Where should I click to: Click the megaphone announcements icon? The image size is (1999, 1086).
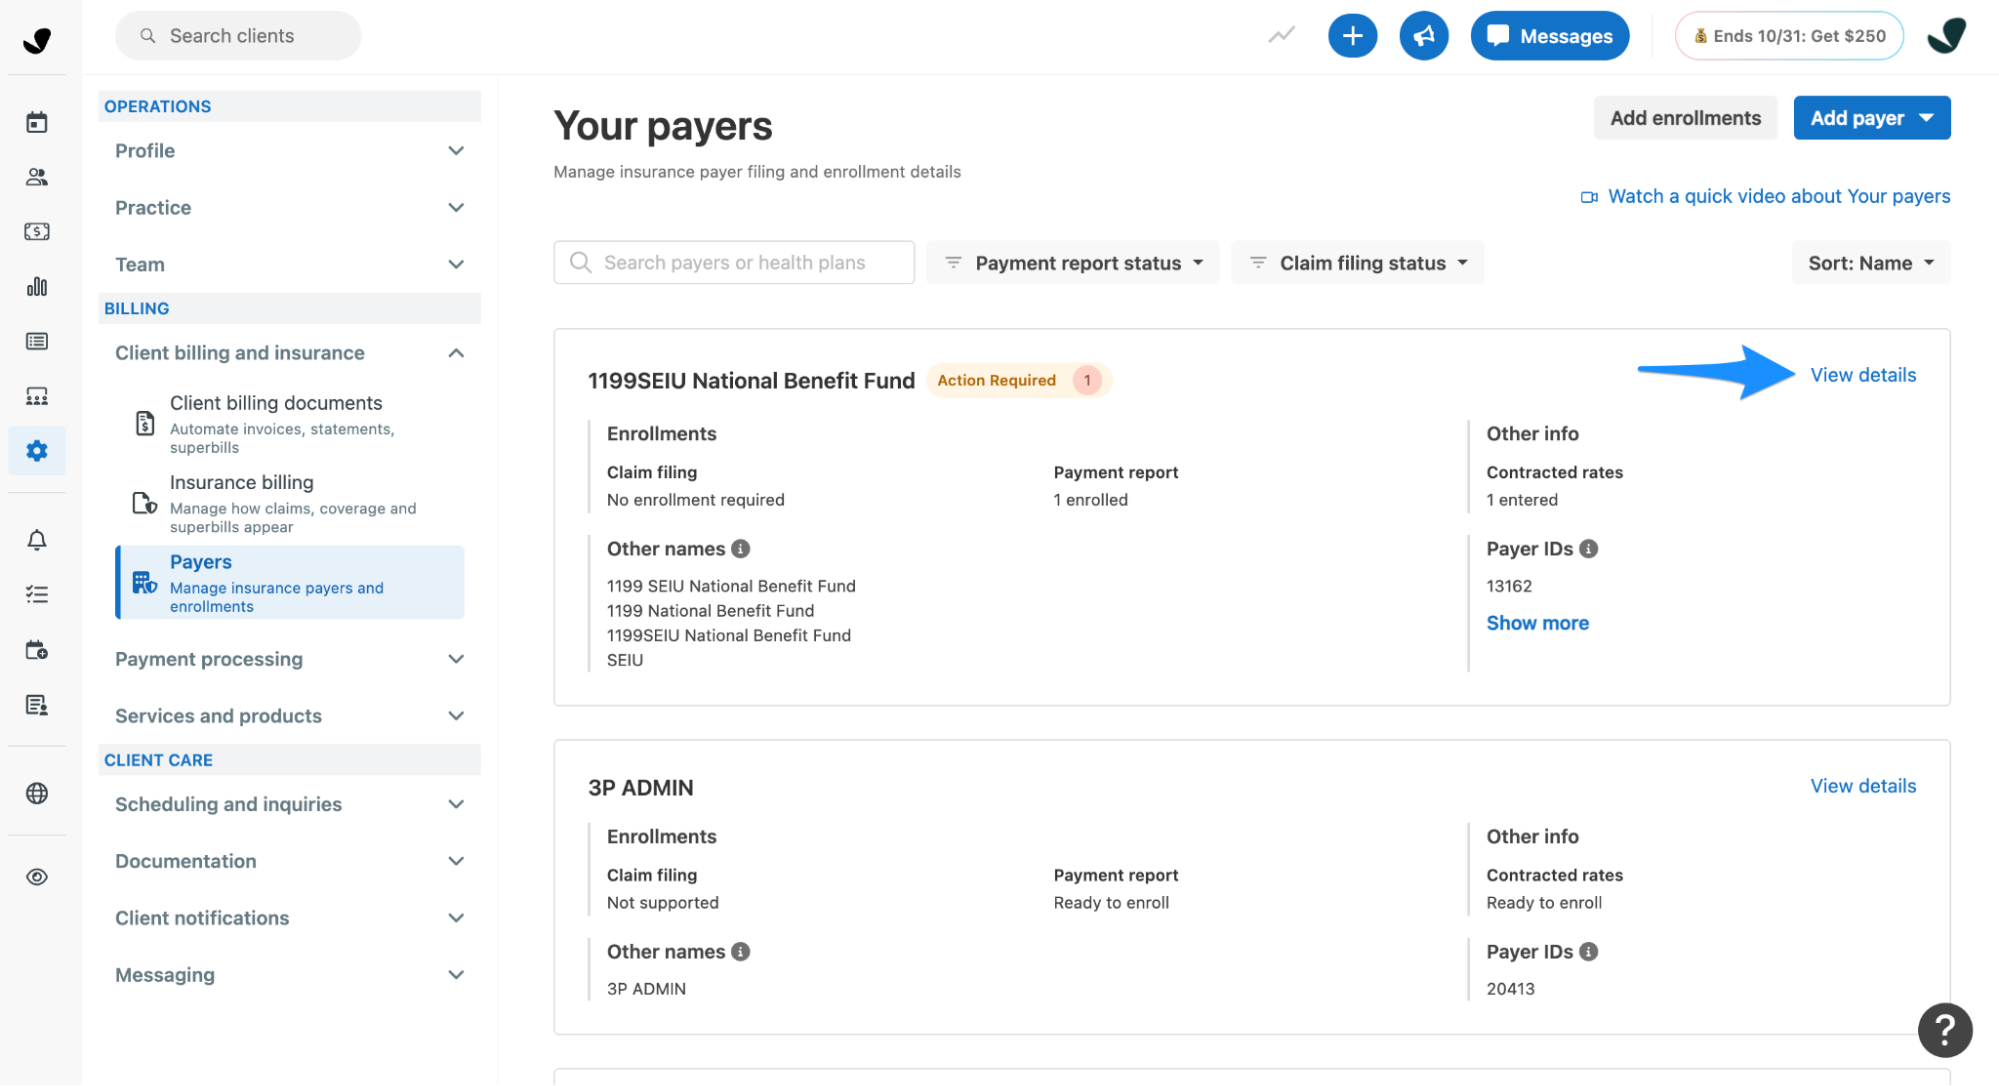[1423, 36]
